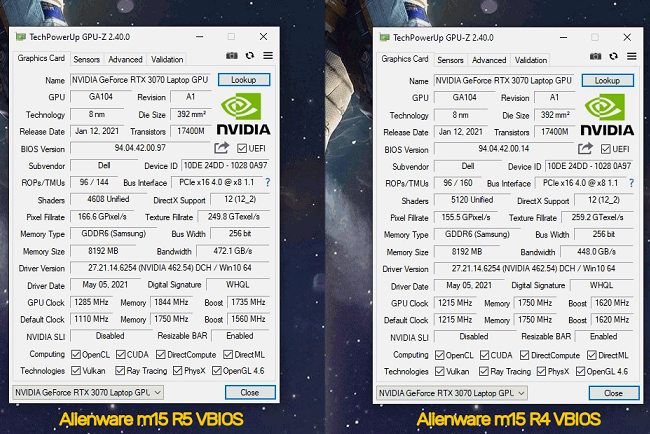Toggle the Ray Tracing checkbox in the R4 window
Image resolution: width=650 pixels, height=434 pixels.
(x=484, y=371)
